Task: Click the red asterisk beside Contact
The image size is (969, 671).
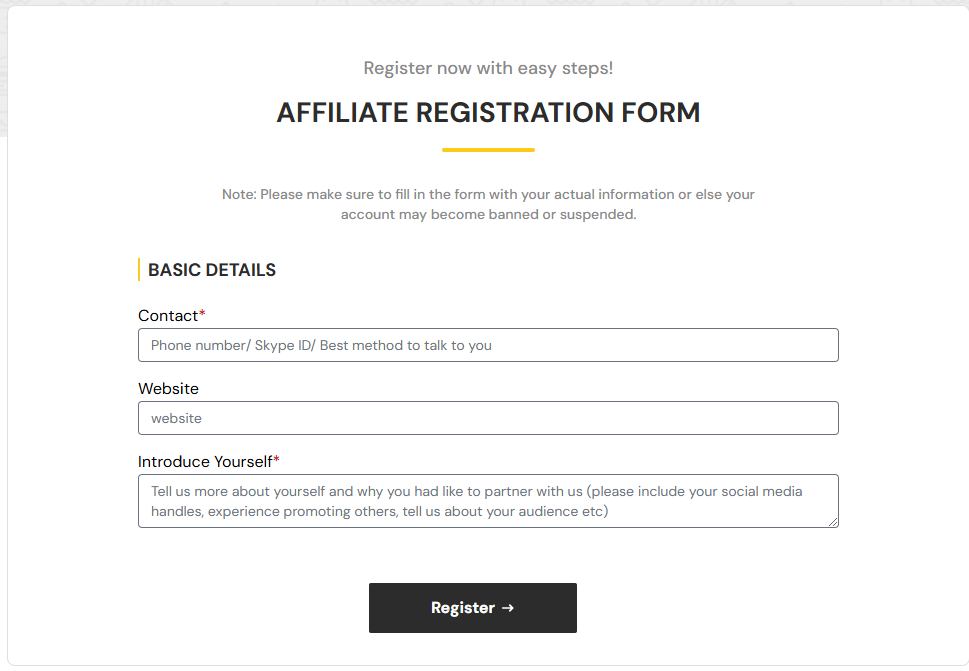Action: (x=202, y=315)
